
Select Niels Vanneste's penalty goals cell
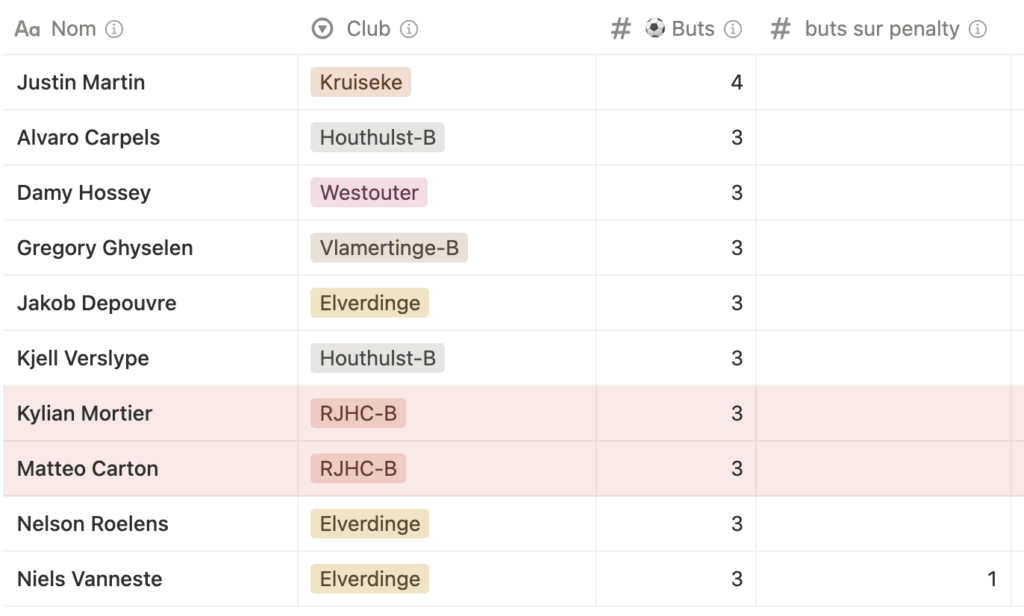pyautogui.click(x=884, y=579)
